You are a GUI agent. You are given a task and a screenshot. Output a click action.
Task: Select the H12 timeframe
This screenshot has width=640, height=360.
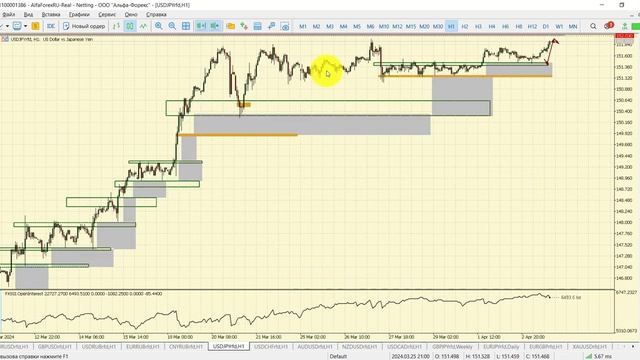point(532,26)
